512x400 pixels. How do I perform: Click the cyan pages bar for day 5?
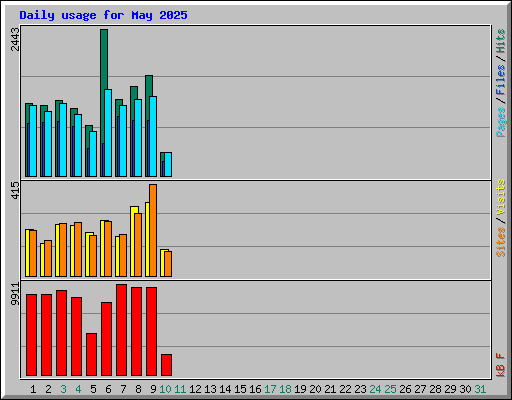pyautogui.click(x=93, y=154)
